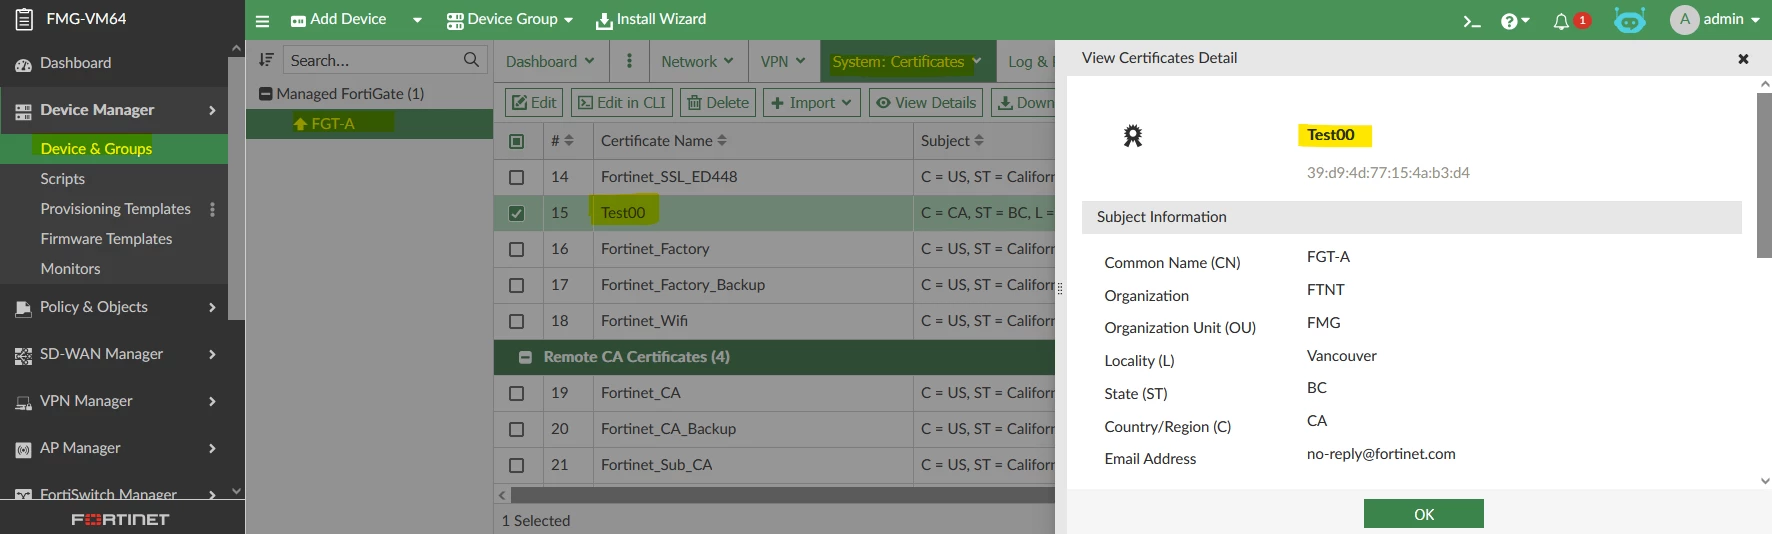Open the Dashboard tab menu
Image resolution: width=1772 pixels, height=534 pixels.
[550, 61]
